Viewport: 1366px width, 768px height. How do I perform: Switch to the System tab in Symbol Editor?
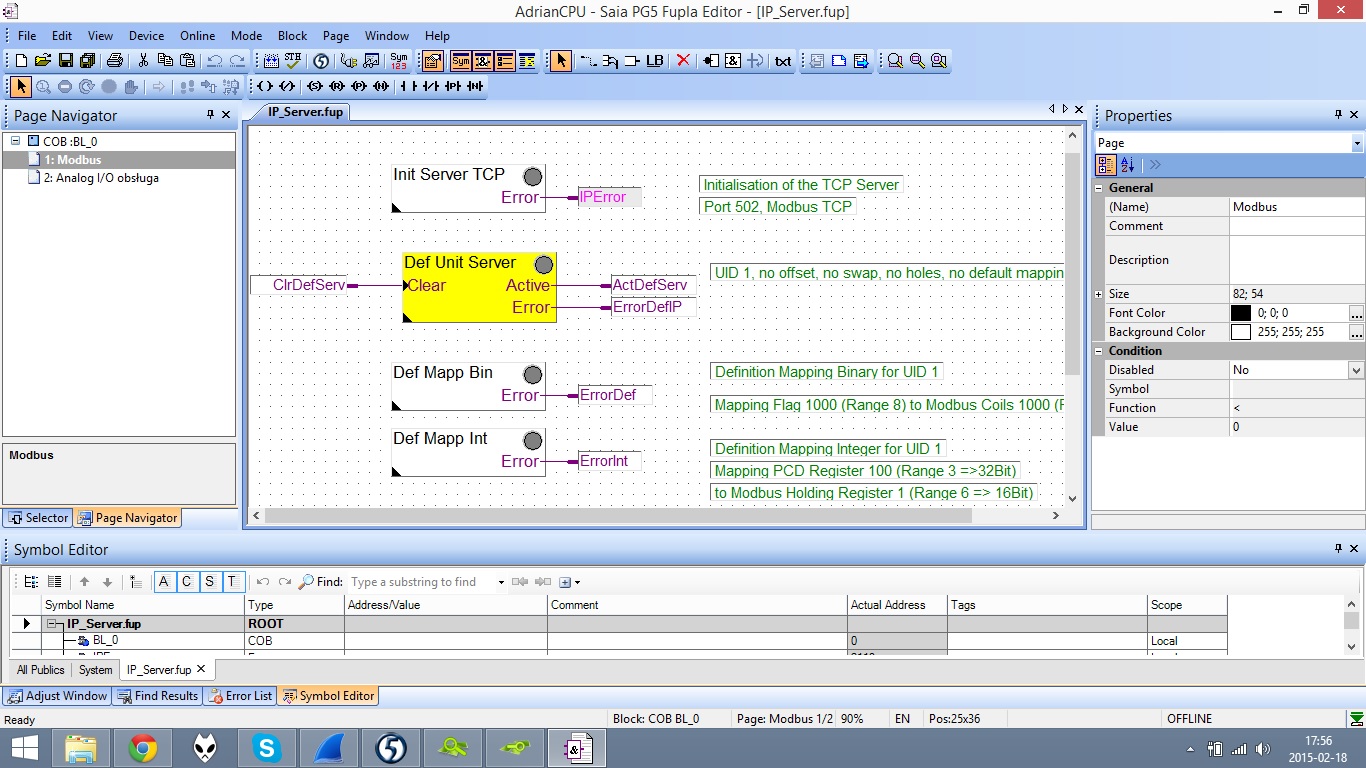click(95, 670)
